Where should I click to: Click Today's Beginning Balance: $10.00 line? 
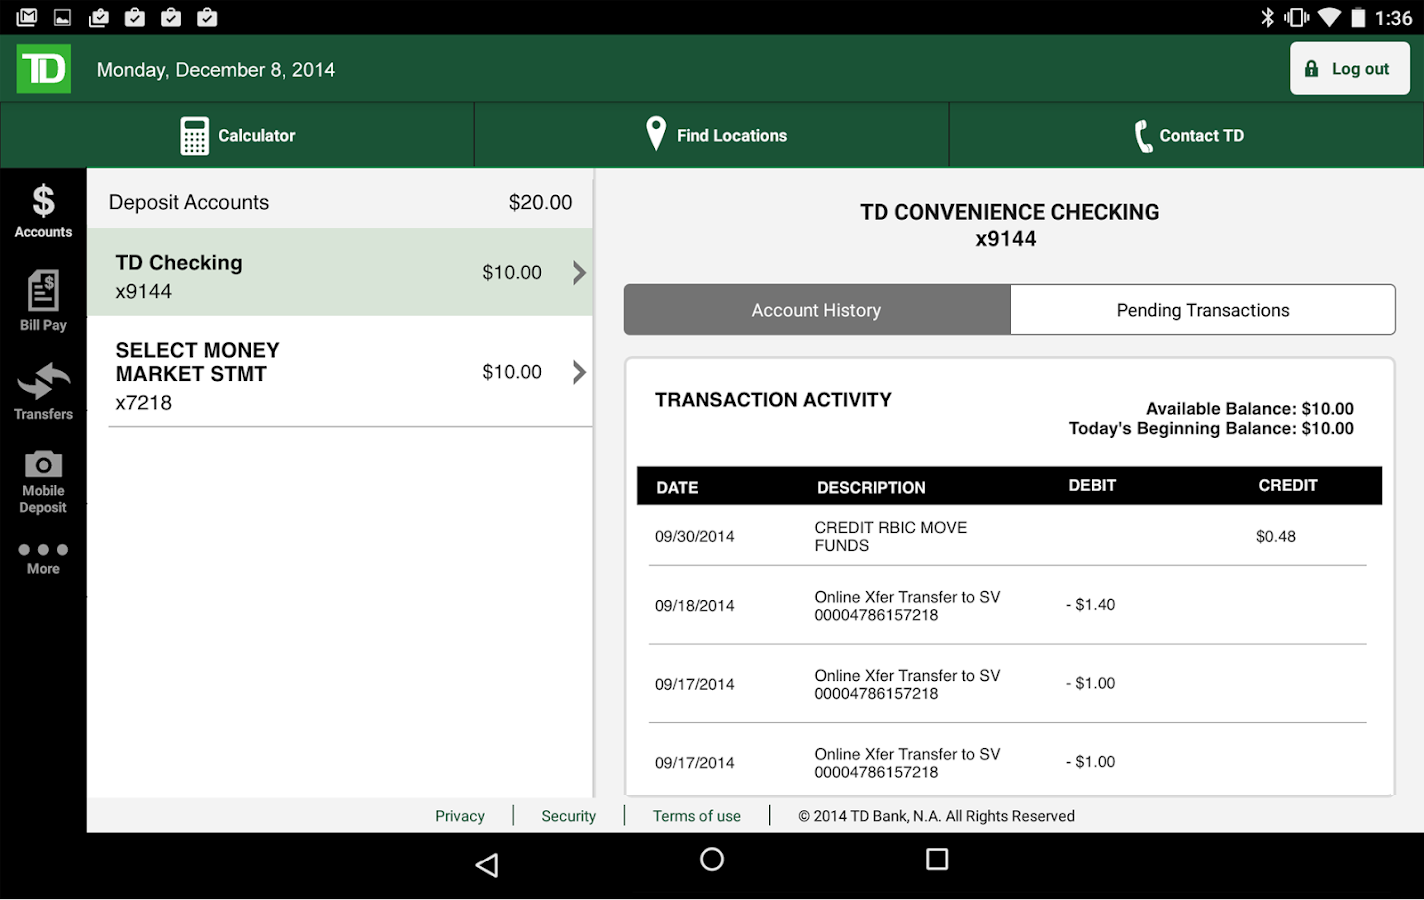click(1211, 428)
